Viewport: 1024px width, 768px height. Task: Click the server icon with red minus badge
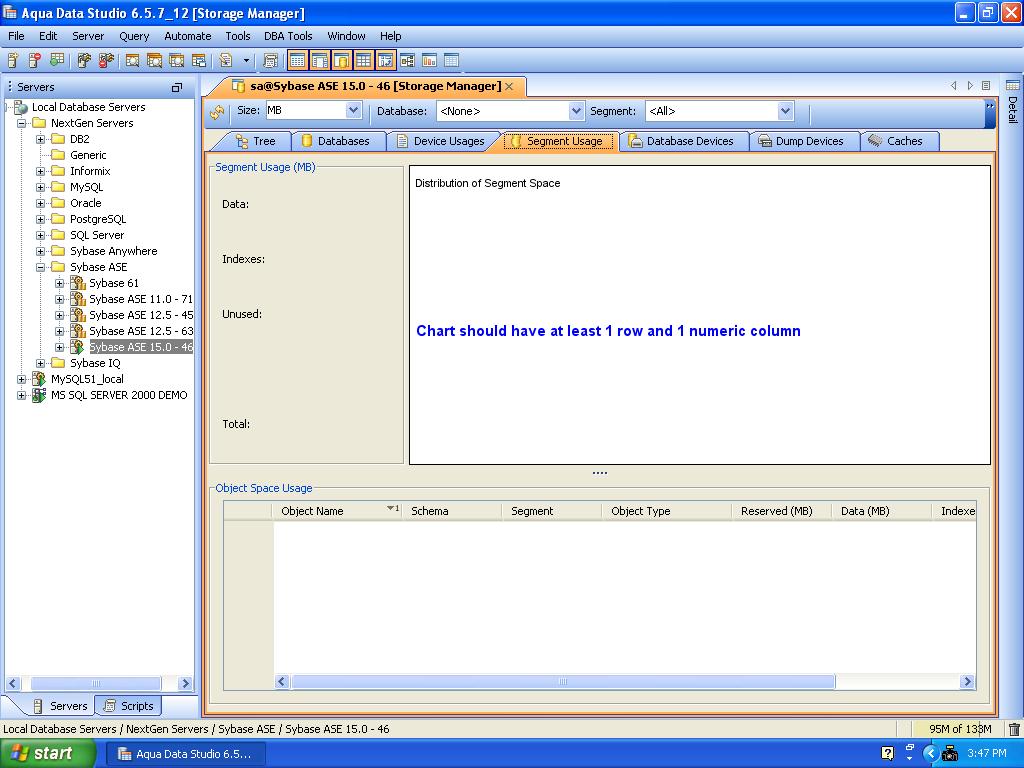pos(35,61)
